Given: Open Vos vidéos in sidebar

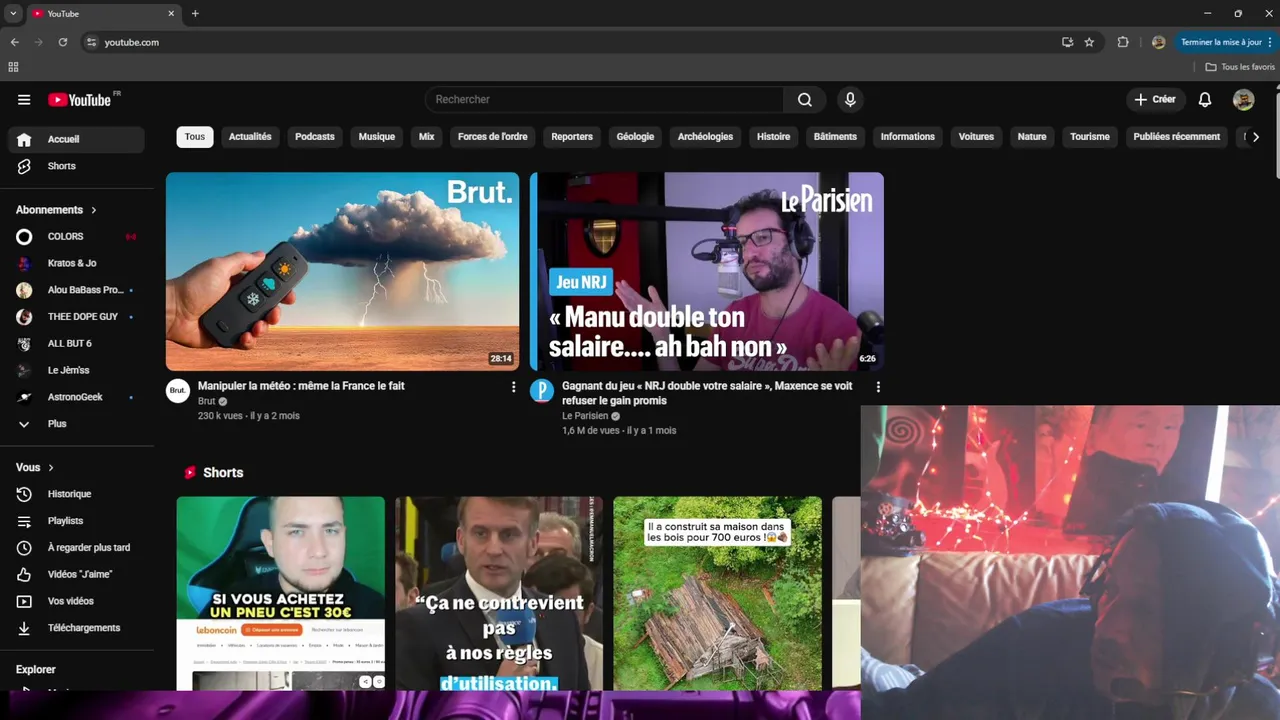Looking at the screenshot, I should coord(76,601).
